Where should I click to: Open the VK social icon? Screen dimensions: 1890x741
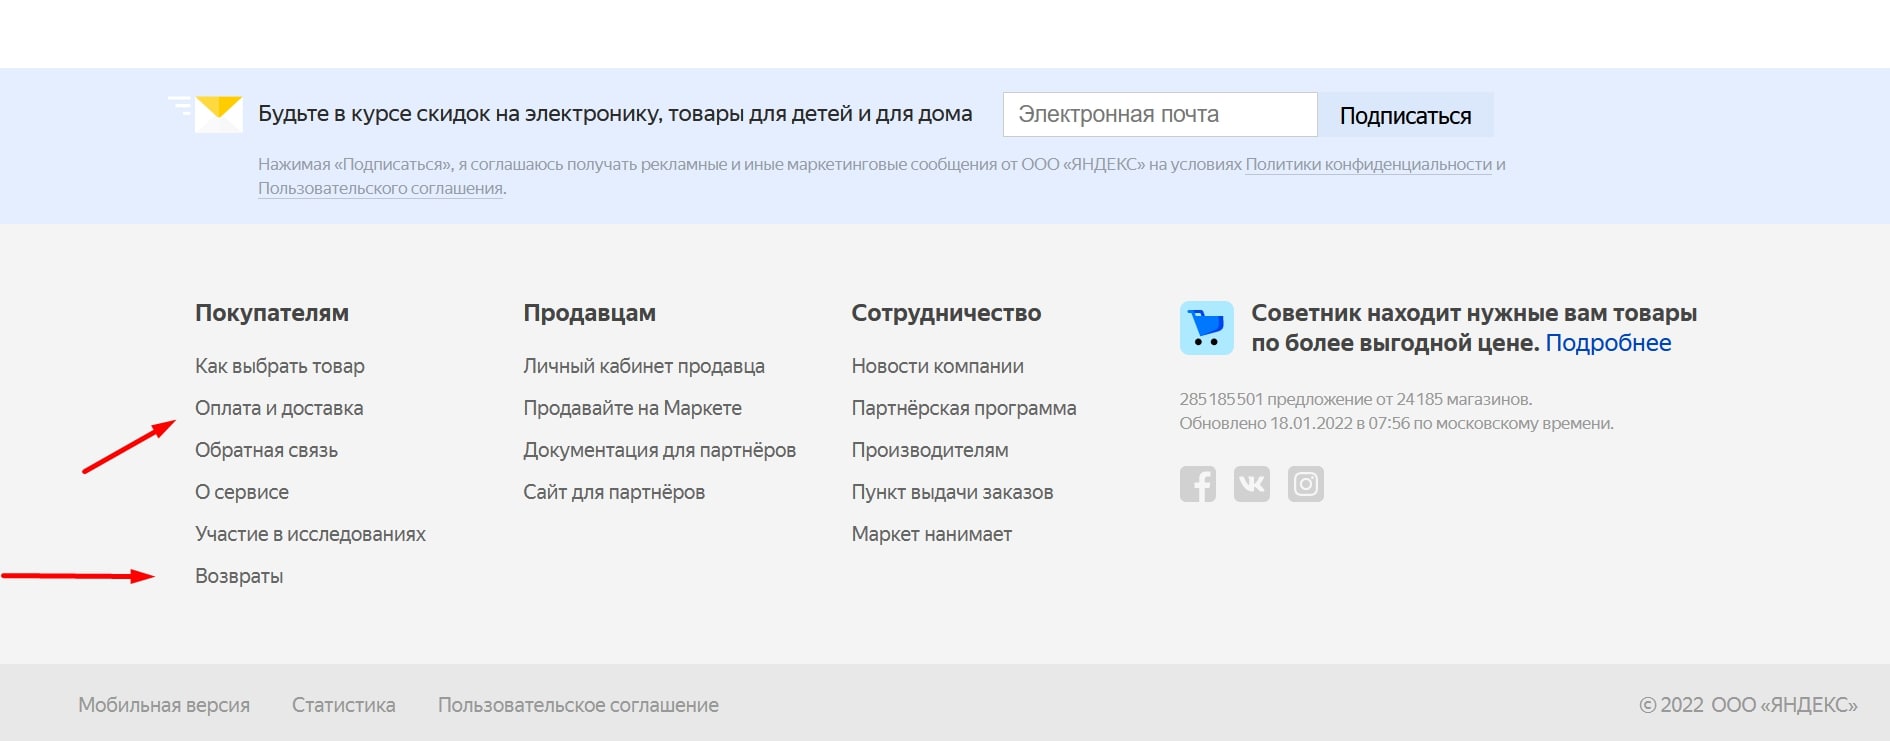(x=1252, y=484)
